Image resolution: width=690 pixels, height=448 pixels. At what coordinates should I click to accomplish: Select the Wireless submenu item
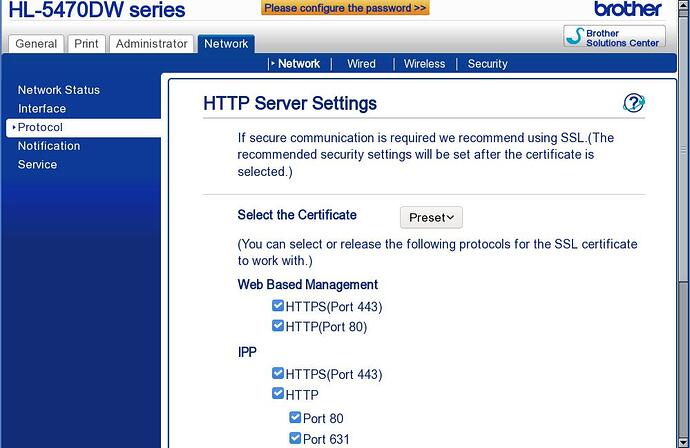point(424,64)
